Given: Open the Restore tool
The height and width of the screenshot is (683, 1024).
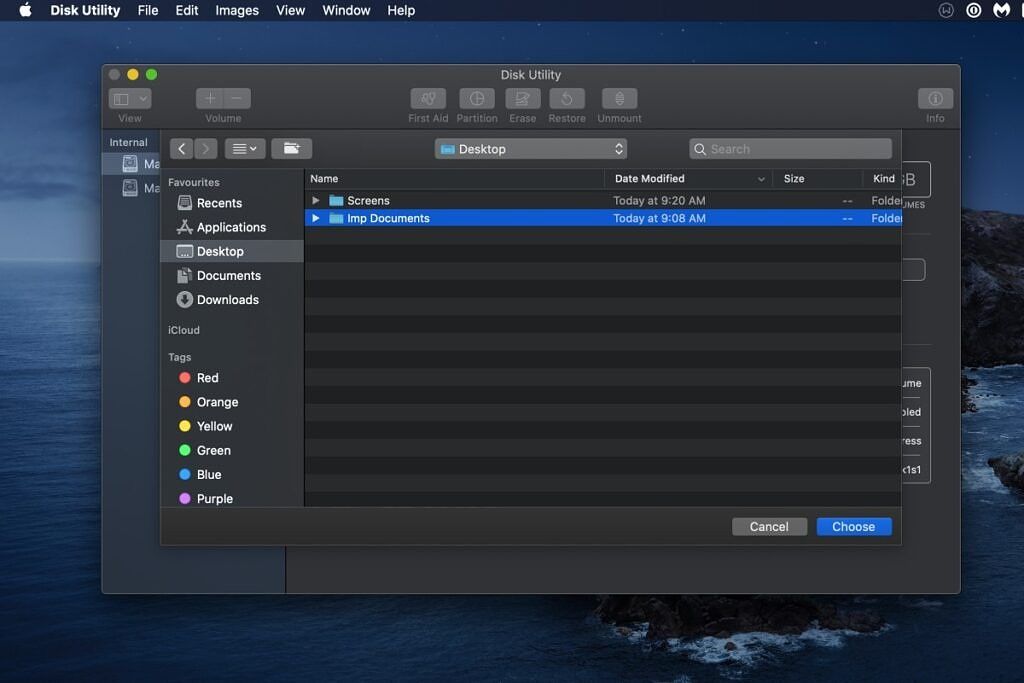Looking at the screenshot, I should point(567,100).
